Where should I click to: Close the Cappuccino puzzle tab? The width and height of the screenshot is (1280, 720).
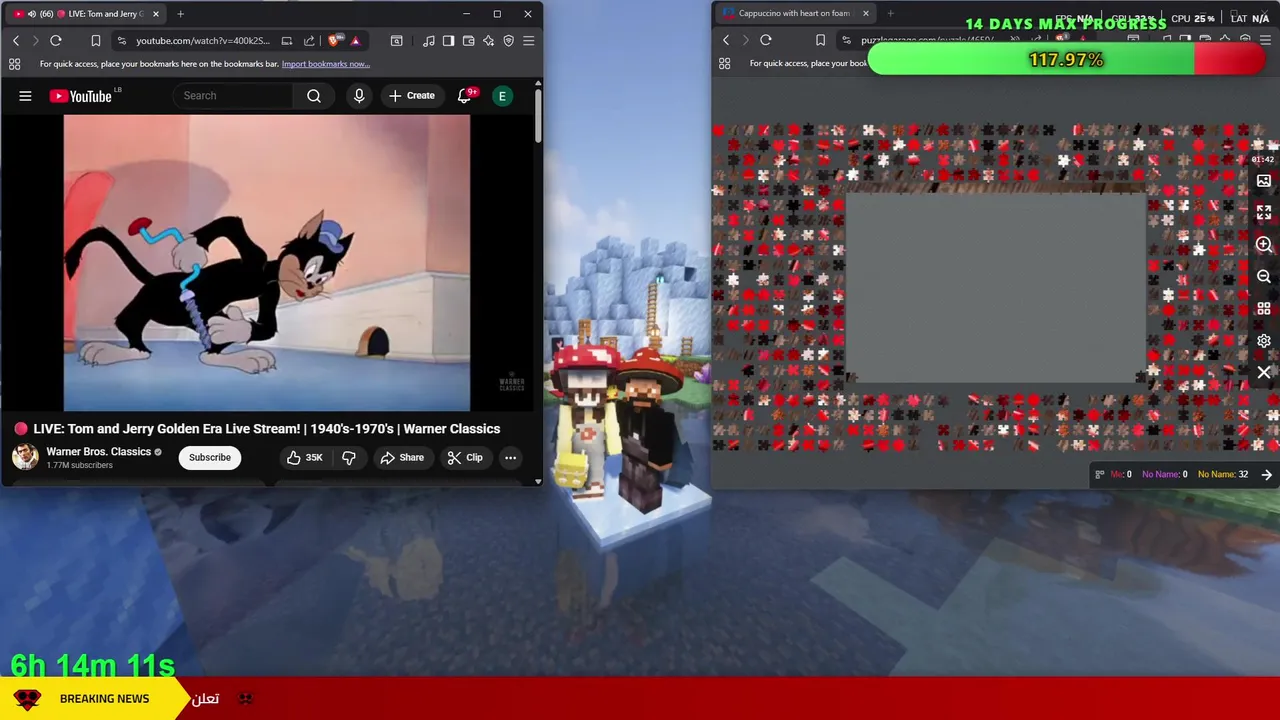pos(866,13)
